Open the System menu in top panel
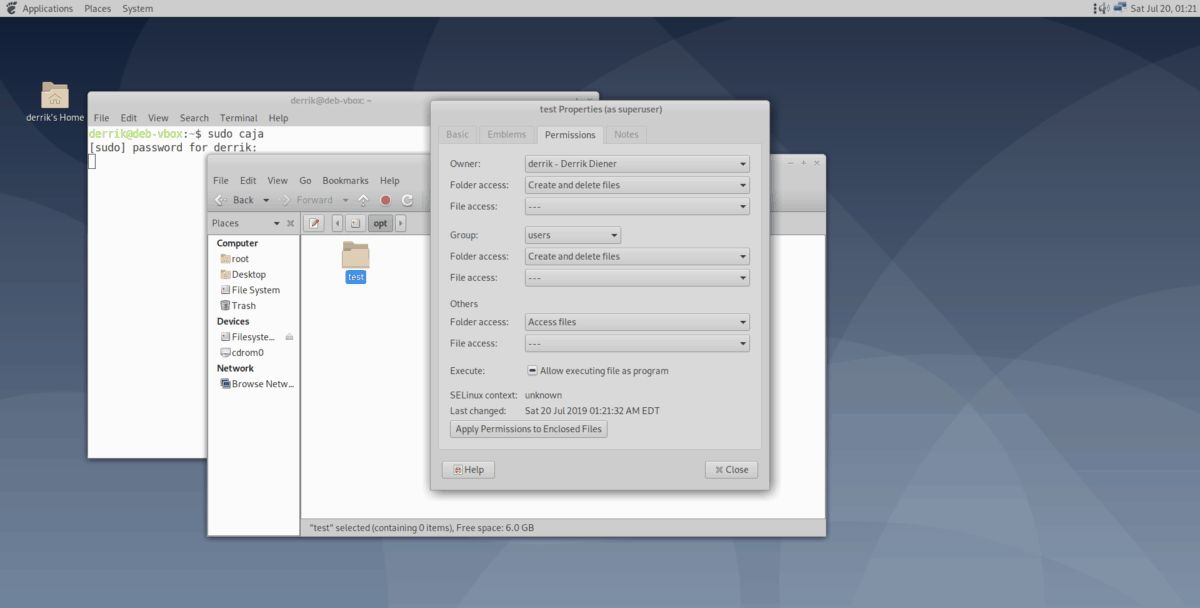 [x=138, y=9]
